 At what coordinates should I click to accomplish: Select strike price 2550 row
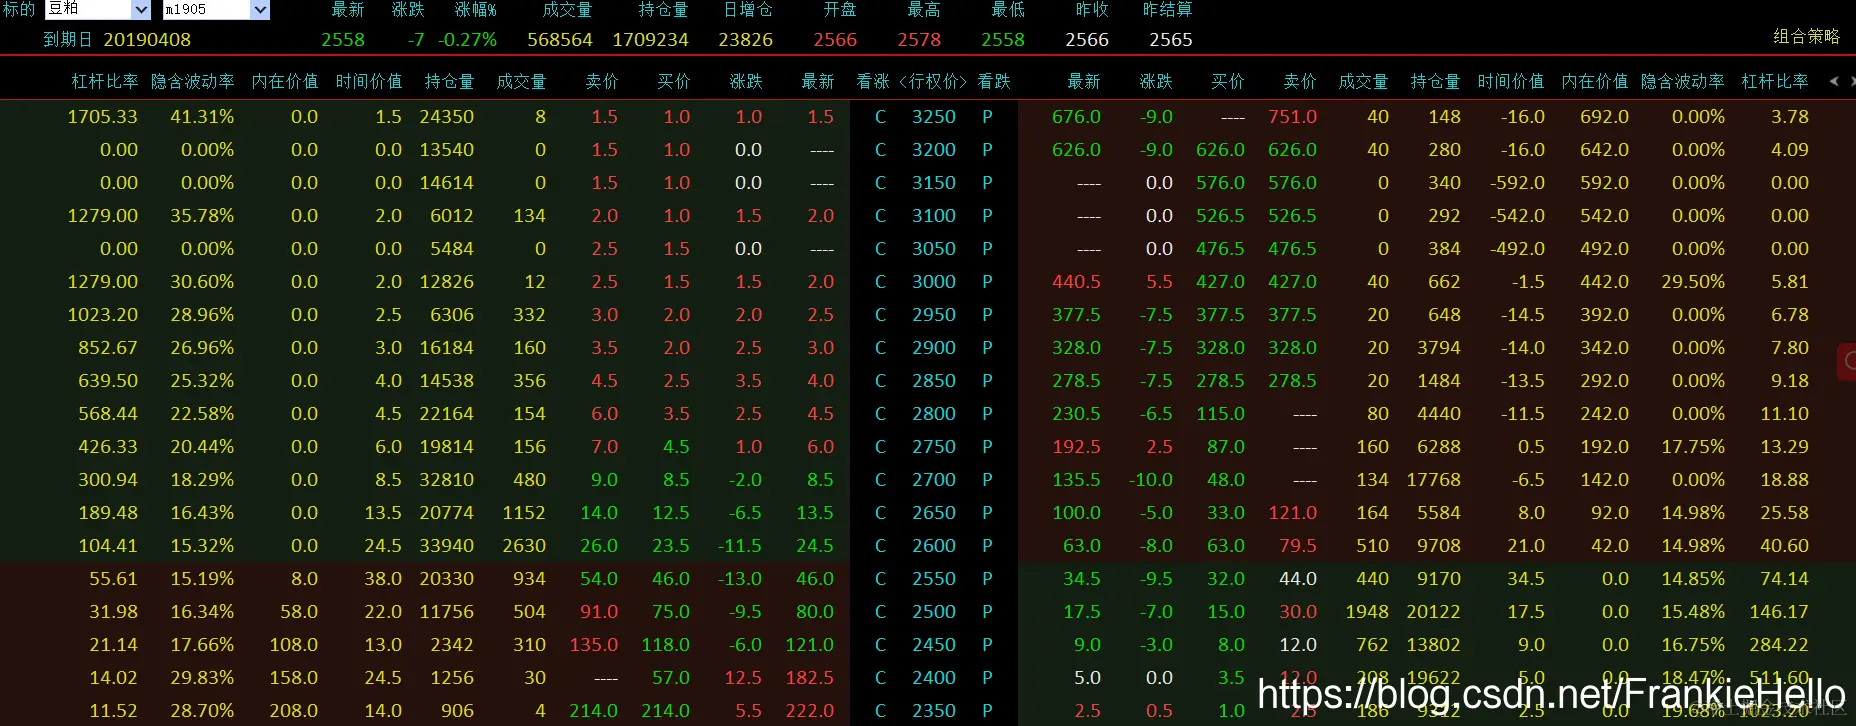(934, 579)
